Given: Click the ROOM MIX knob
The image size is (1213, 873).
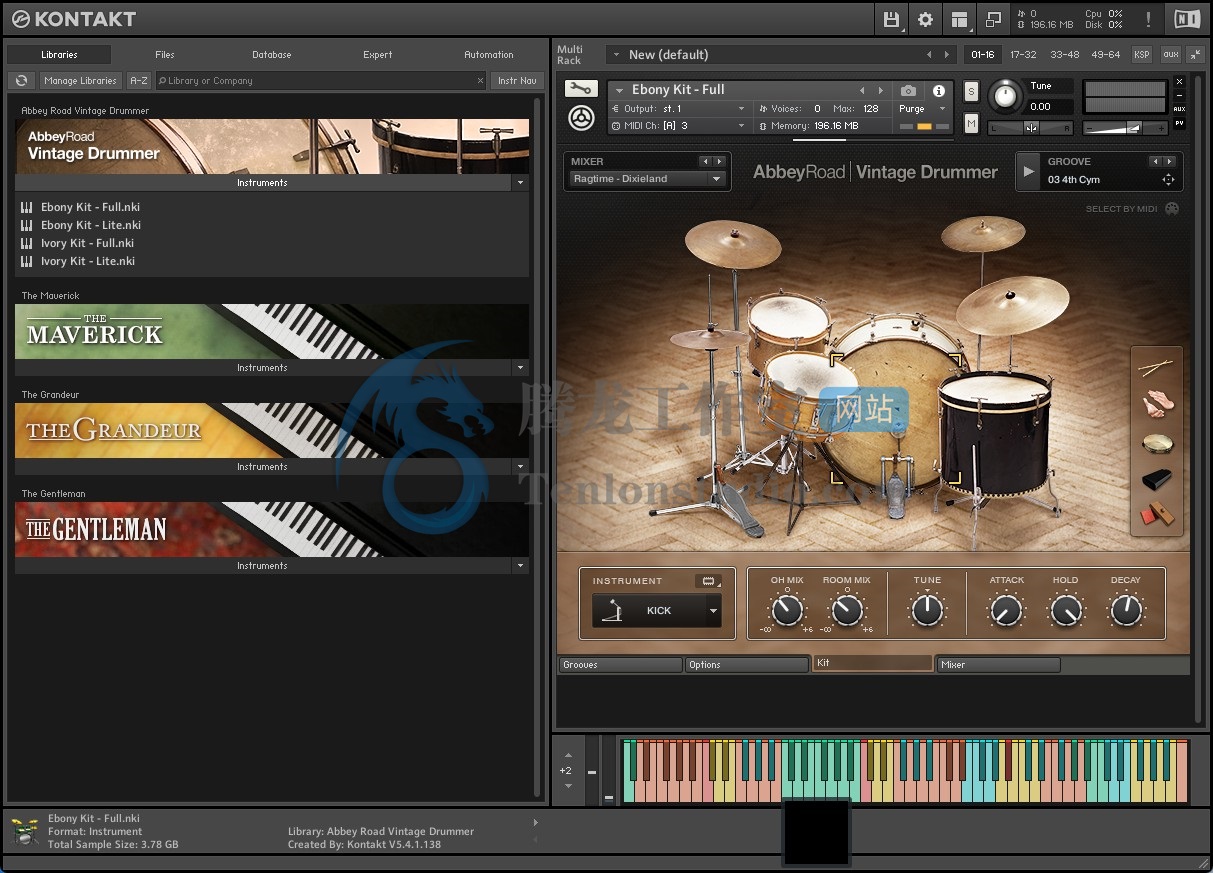Looking at the screenshot, I should pos(847,610).
